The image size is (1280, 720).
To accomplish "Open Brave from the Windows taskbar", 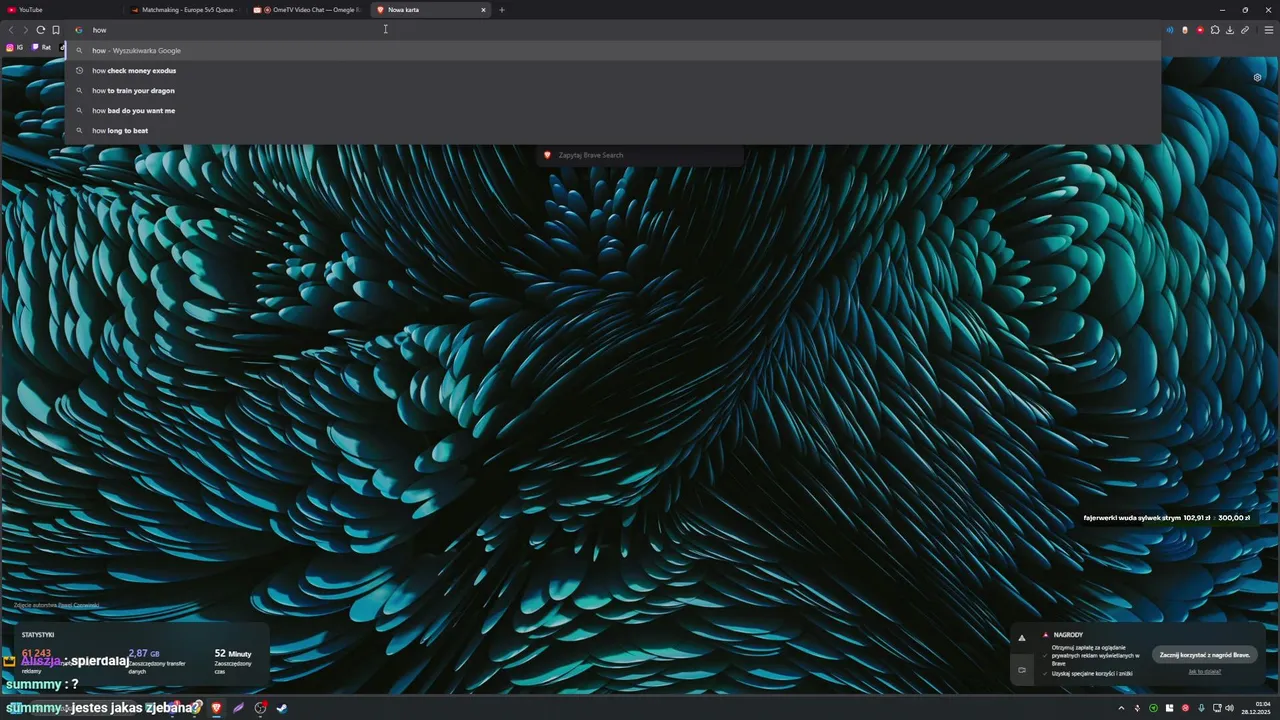I will (216, 708).
